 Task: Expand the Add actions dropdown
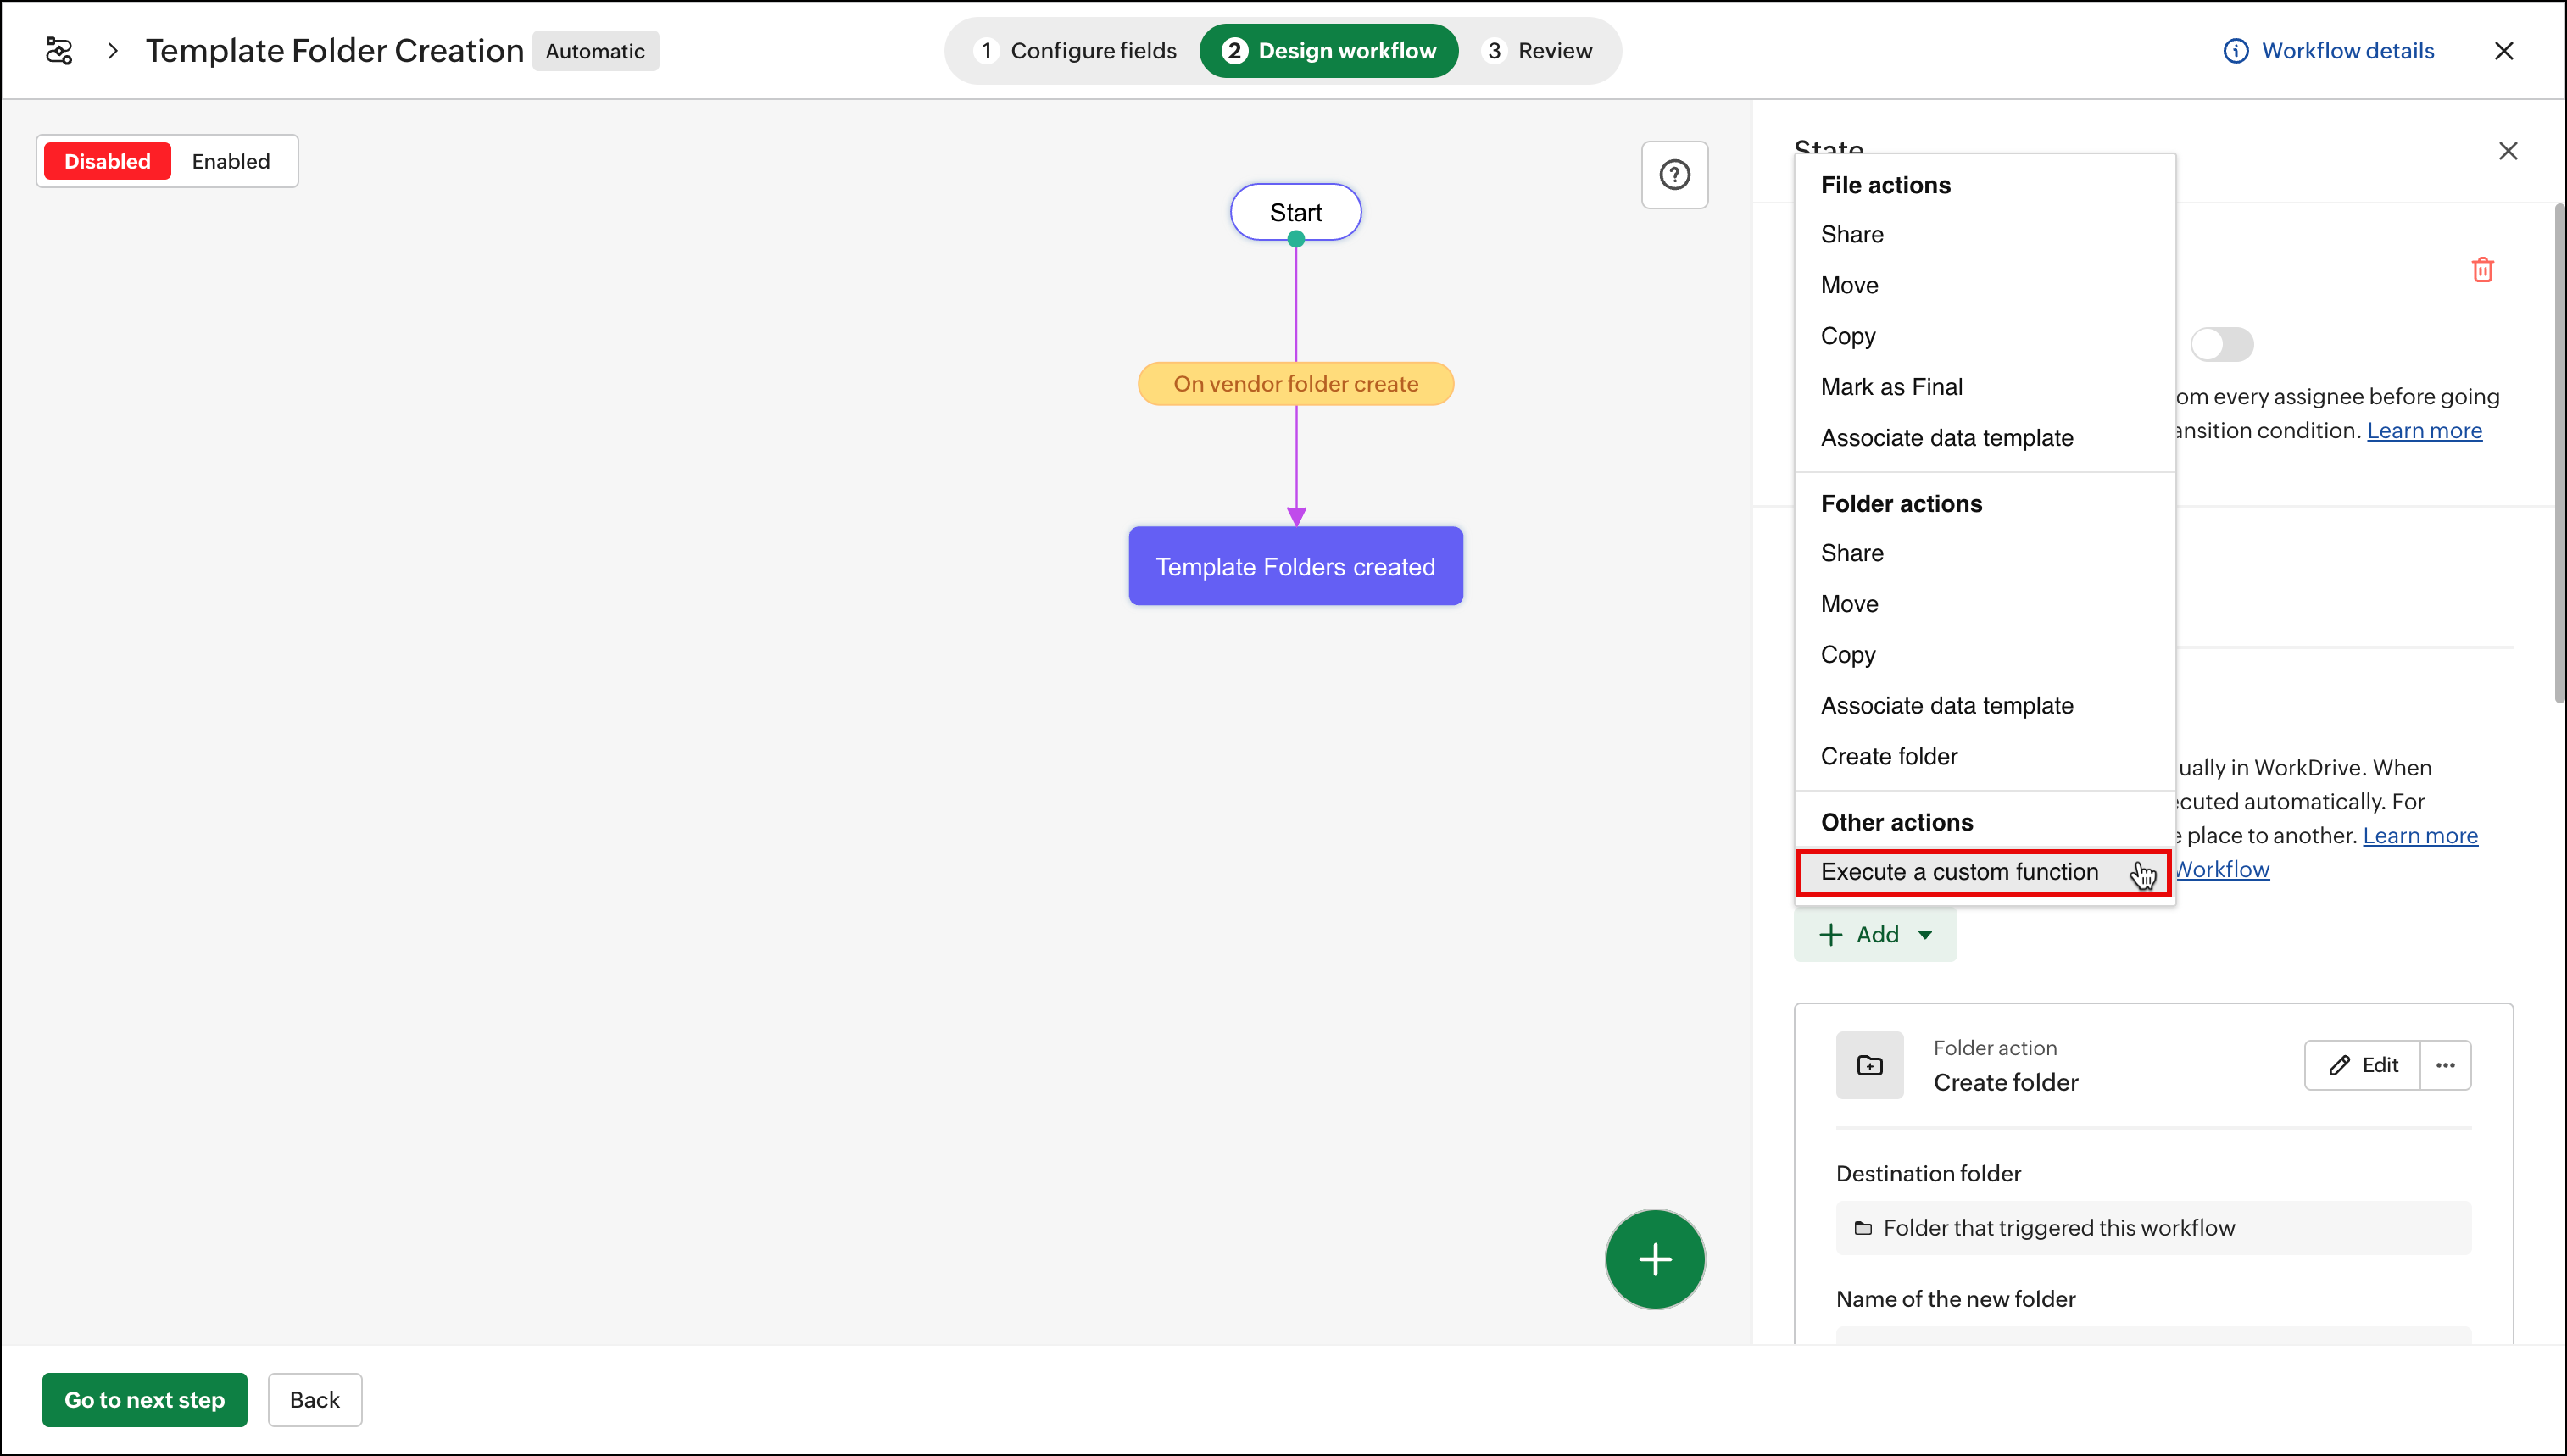pos(1874,934)
